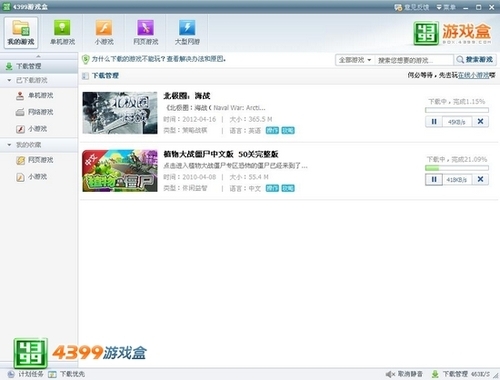Switch to the 单机游戏 top tab

coord(62,32)
